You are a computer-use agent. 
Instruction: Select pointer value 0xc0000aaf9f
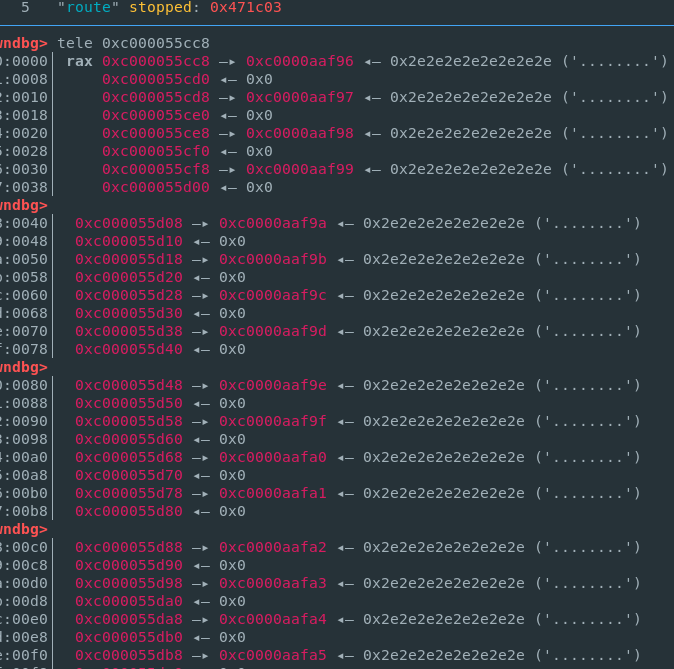tap(273, 421)
